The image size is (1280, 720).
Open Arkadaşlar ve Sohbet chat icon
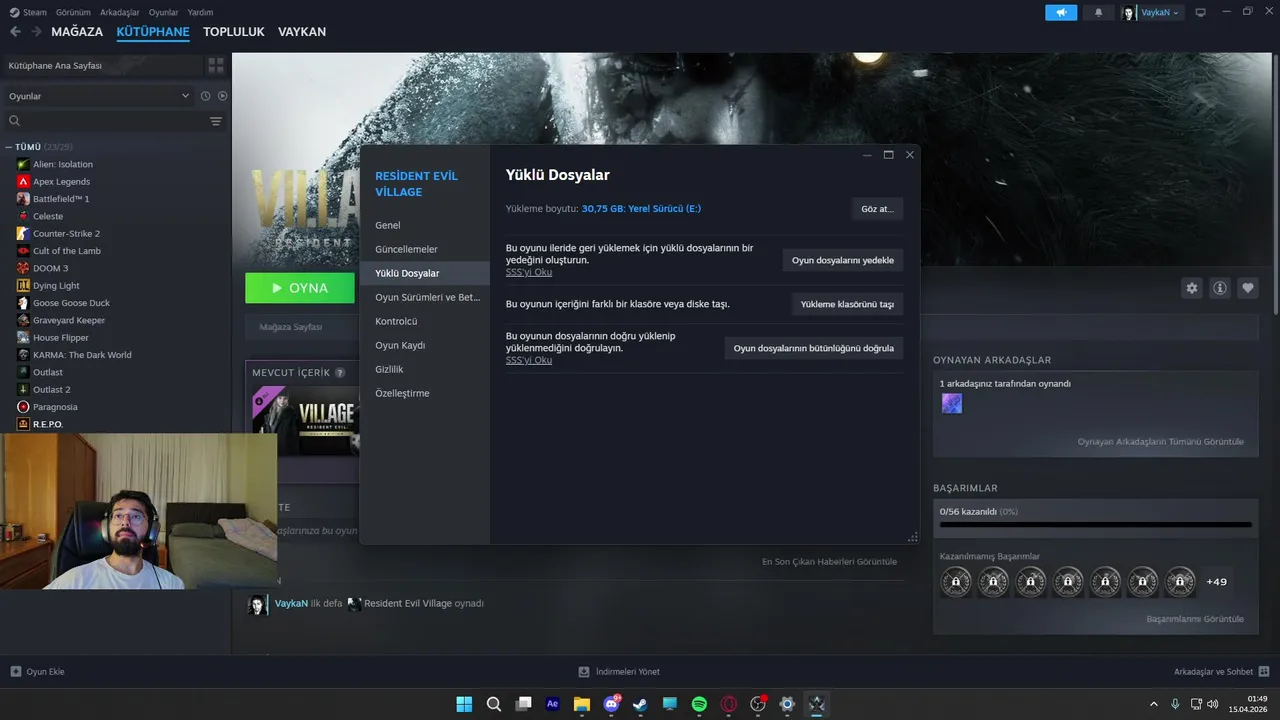coord(1264,672)
